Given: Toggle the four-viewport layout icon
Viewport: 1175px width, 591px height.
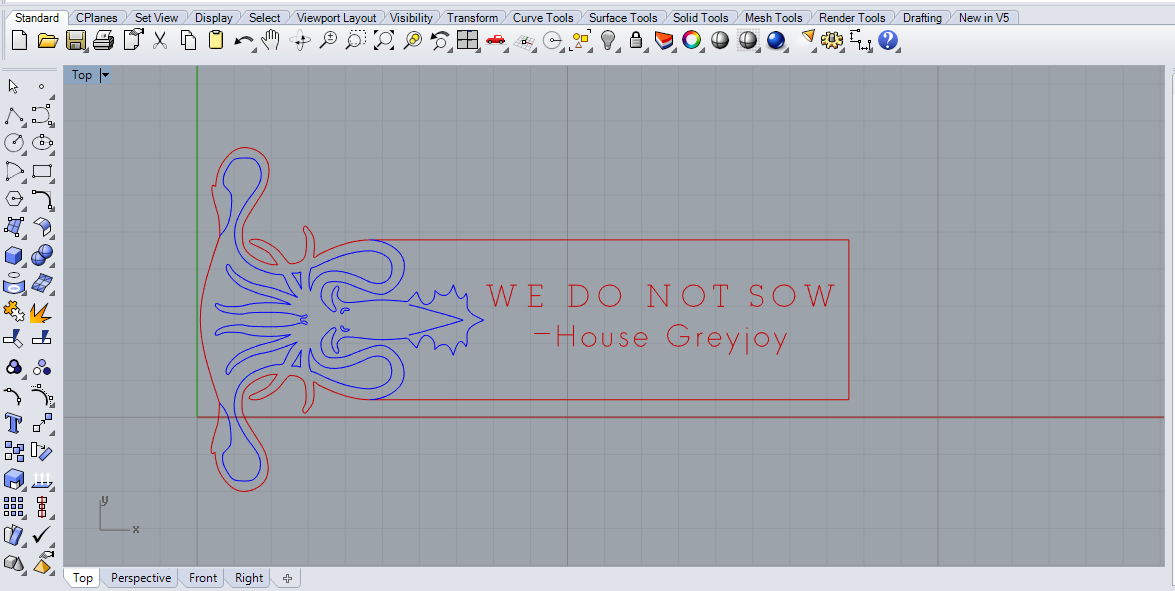Looking at the screenshot, I should 468,40.
